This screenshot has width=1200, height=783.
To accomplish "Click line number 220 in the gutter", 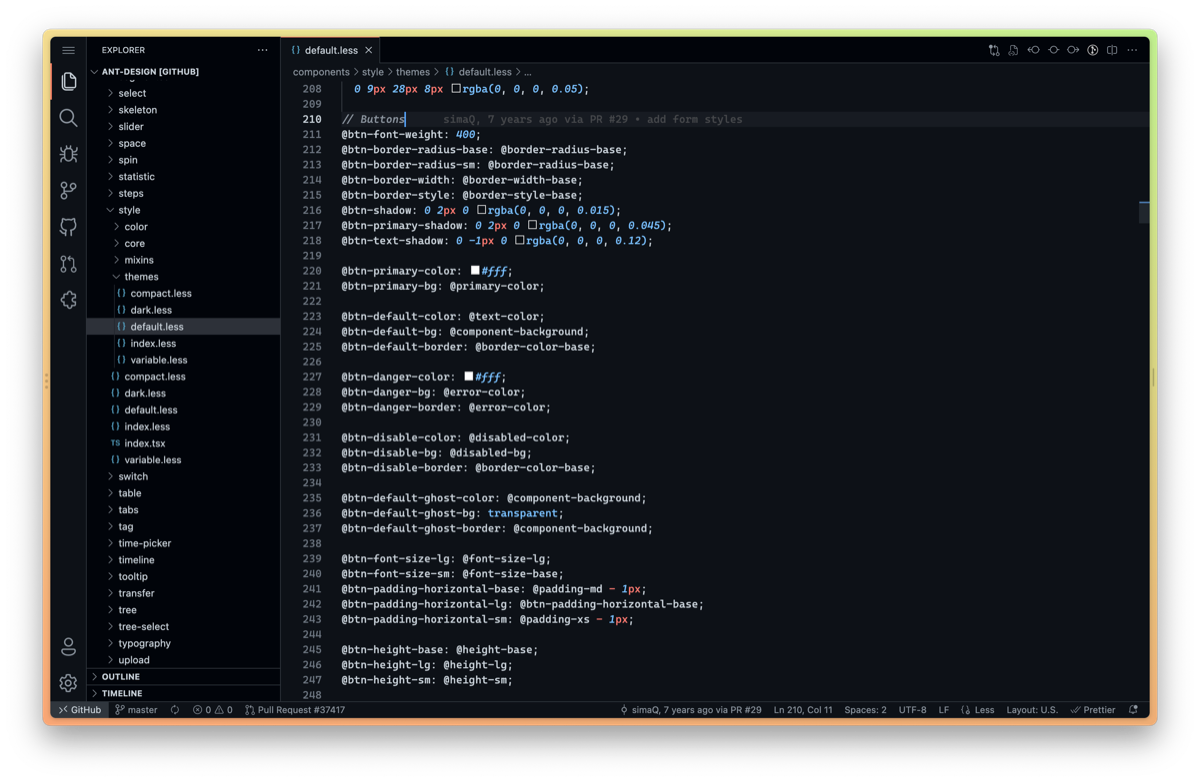I will [x=312, y=271].
